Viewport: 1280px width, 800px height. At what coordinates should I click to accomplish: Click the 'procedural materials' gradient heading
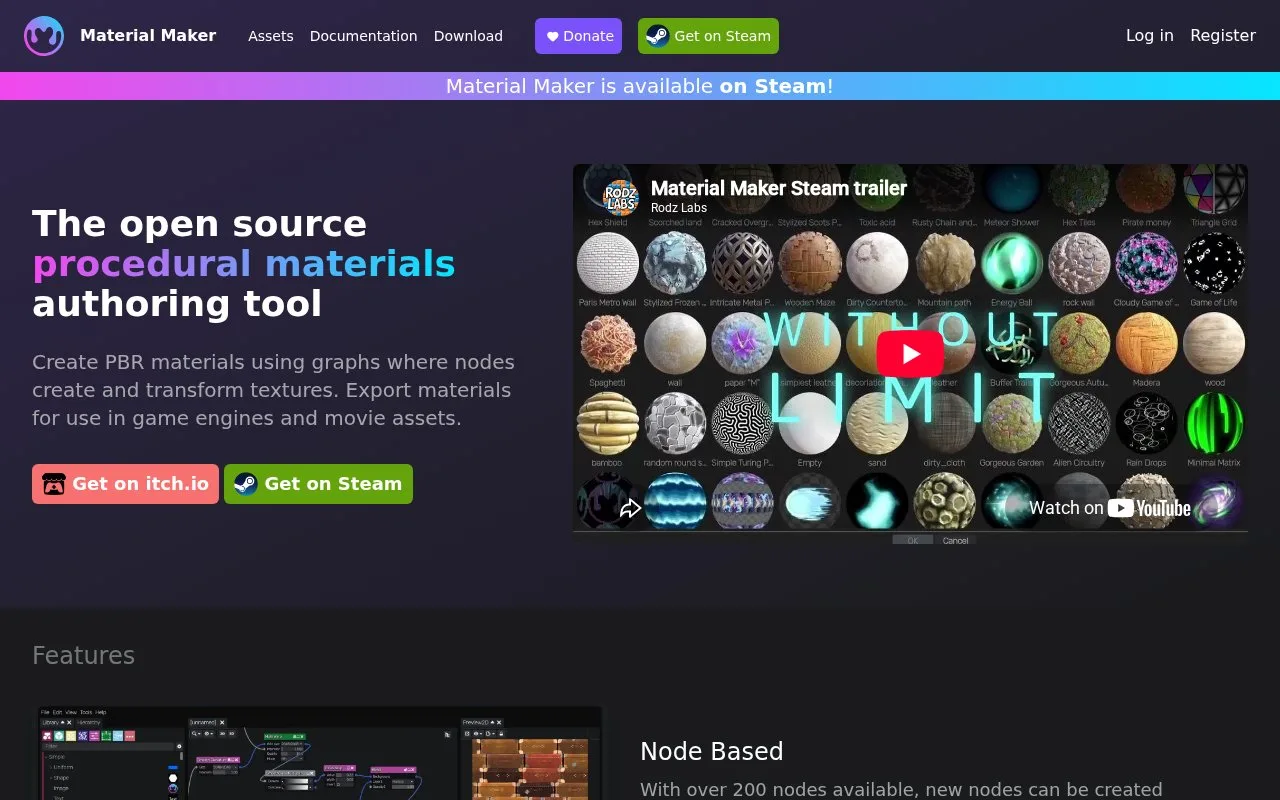(244, 263)
